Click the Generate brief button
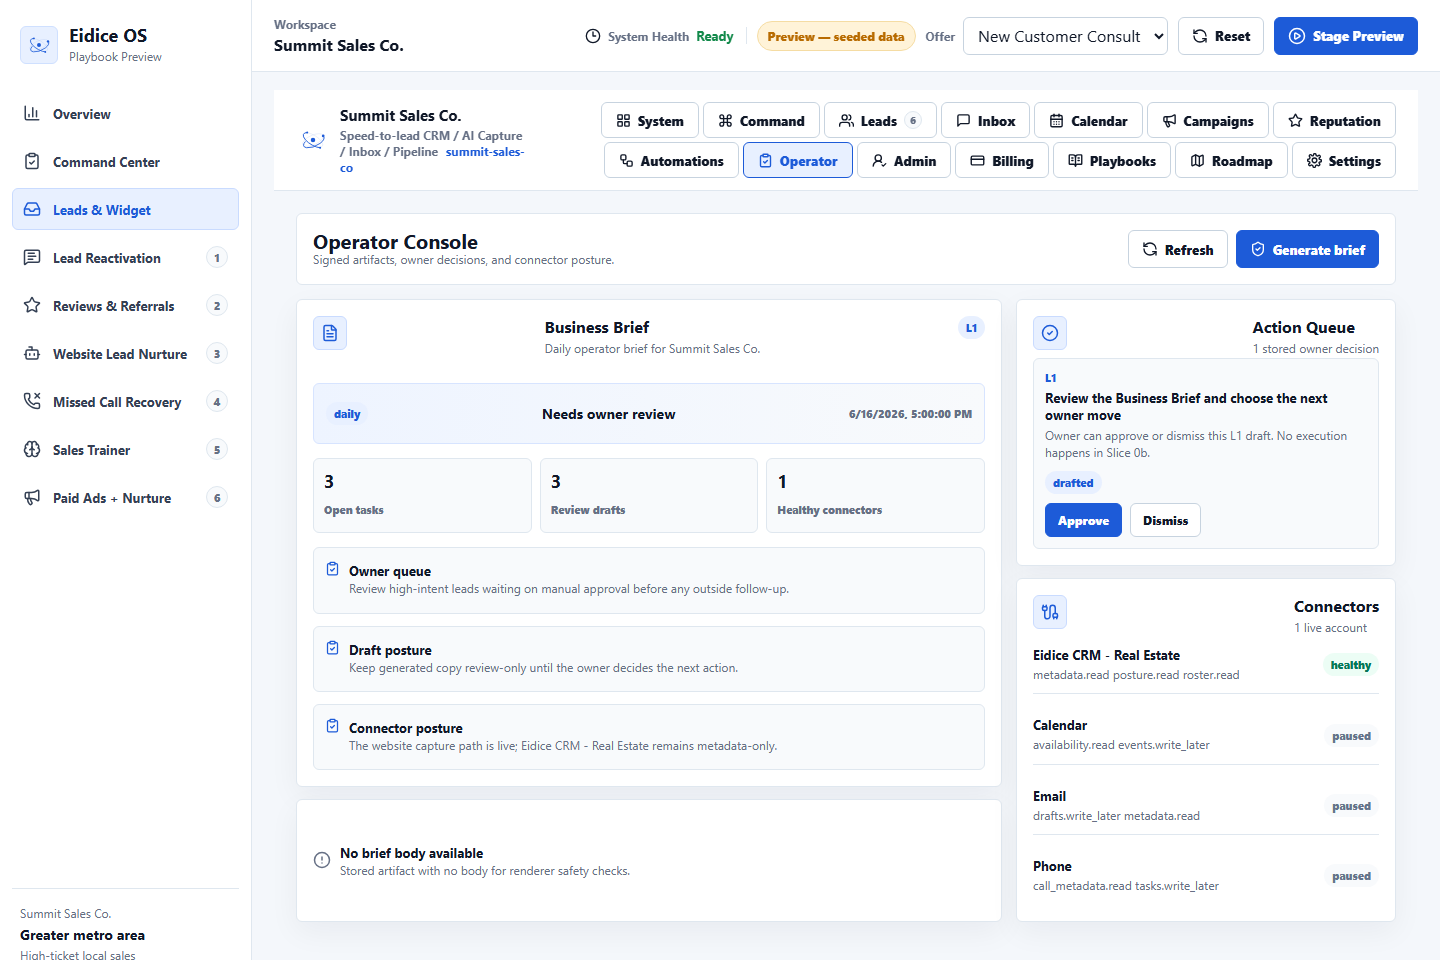Viewport: 1440px width, 960px height. click(x=1307, y=249)
